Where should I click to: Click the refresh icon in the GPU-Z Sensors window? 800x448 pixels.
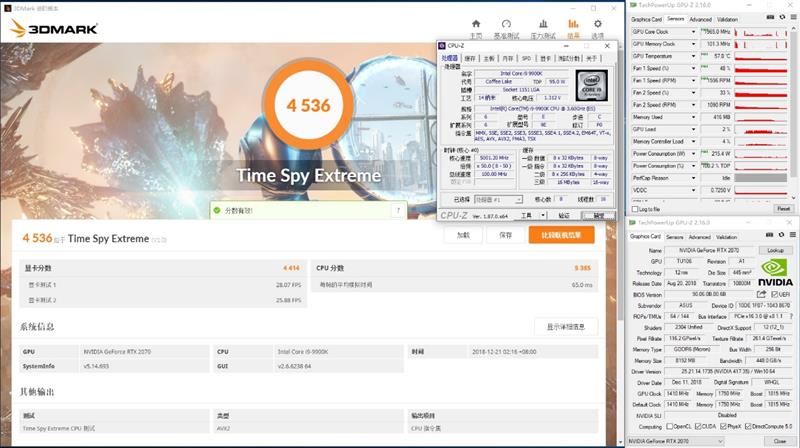click(x=782, y=18)
